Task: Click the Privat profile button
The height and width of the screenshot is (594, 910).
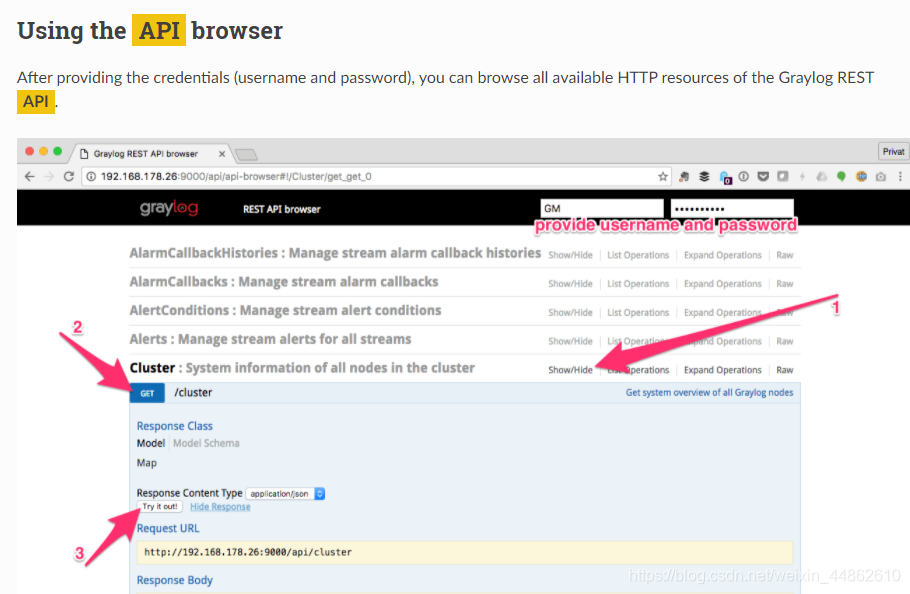Action: [893, 151]
